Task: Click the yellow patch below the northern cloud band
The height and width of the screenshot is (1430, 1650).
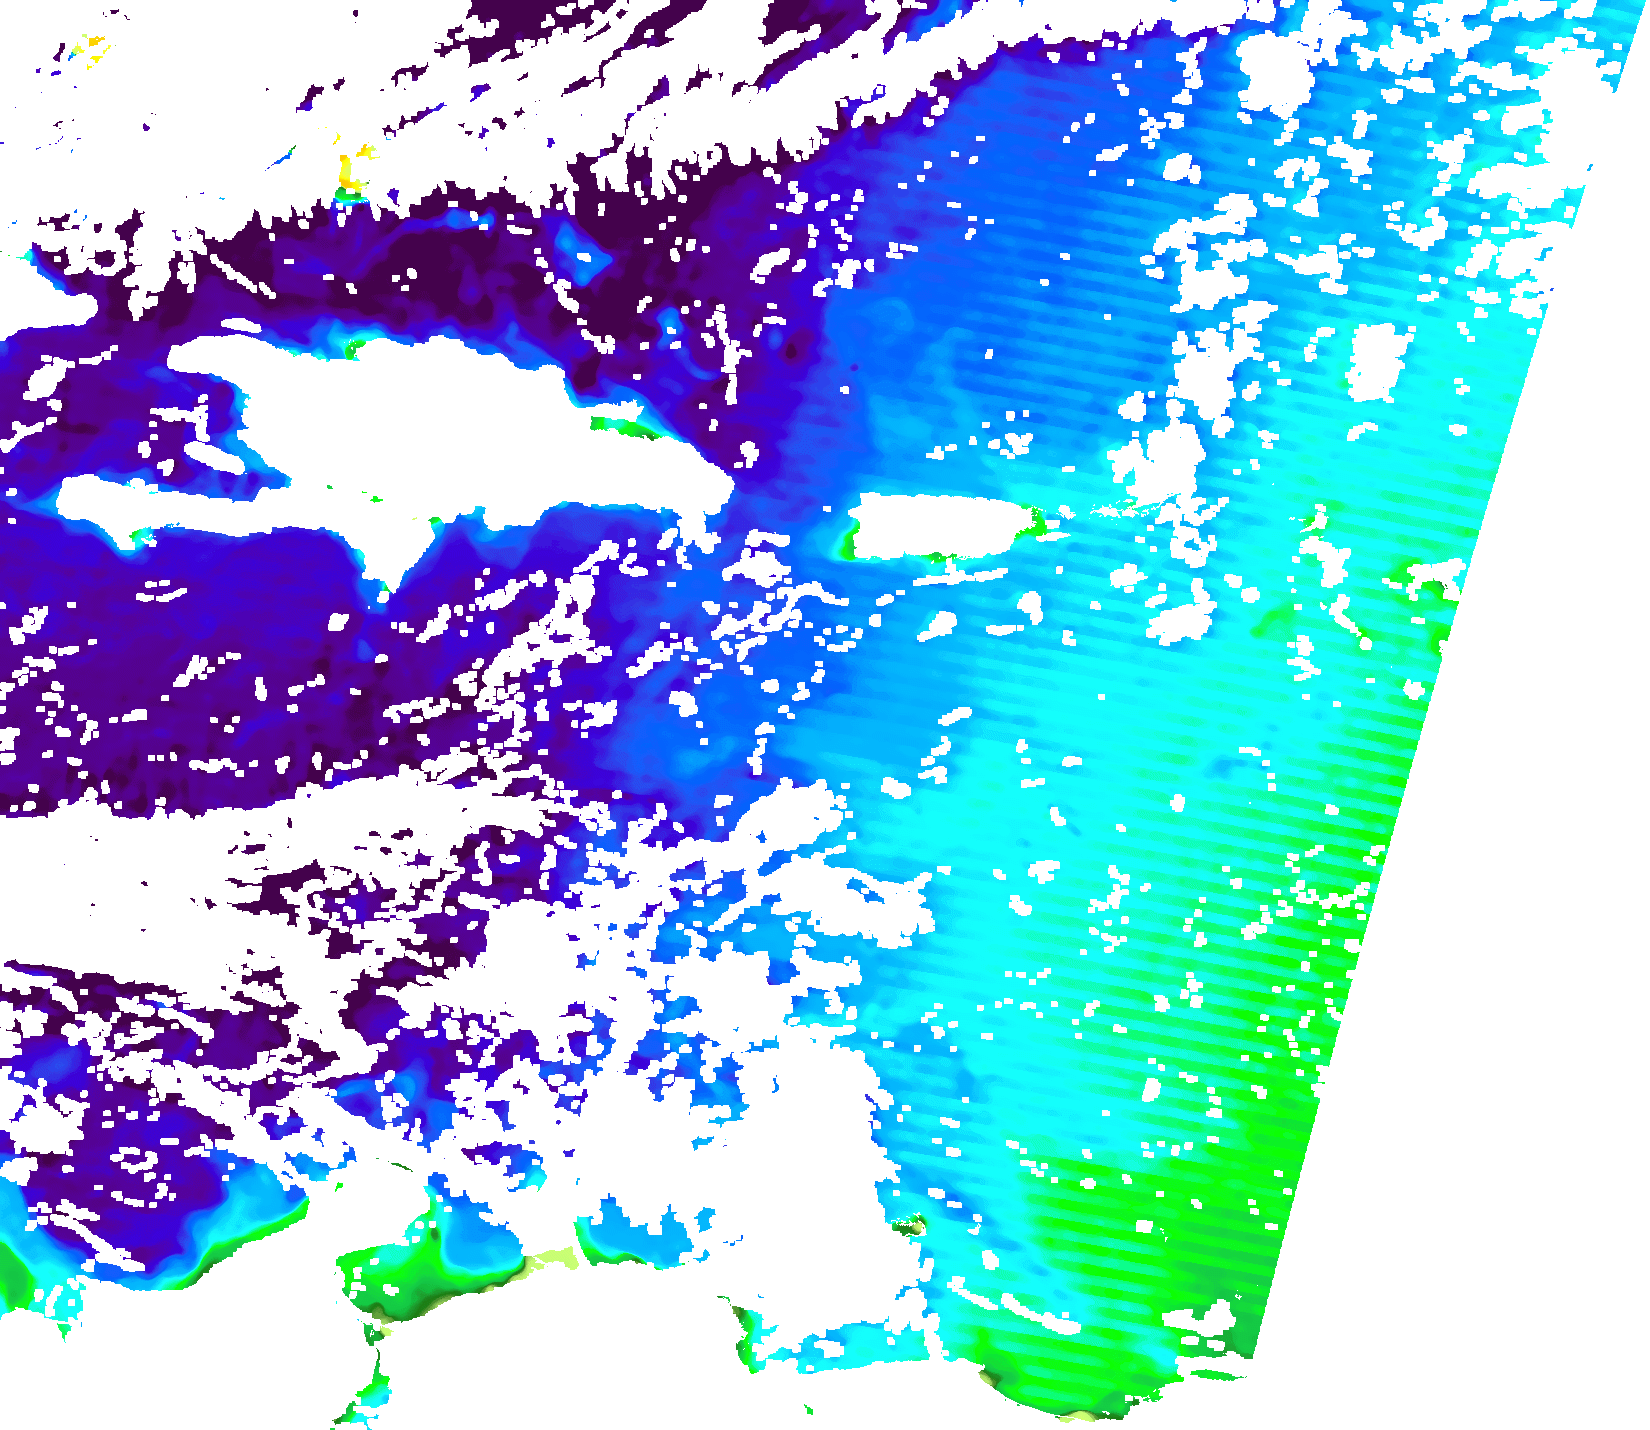Action: (x=350, y=172)
